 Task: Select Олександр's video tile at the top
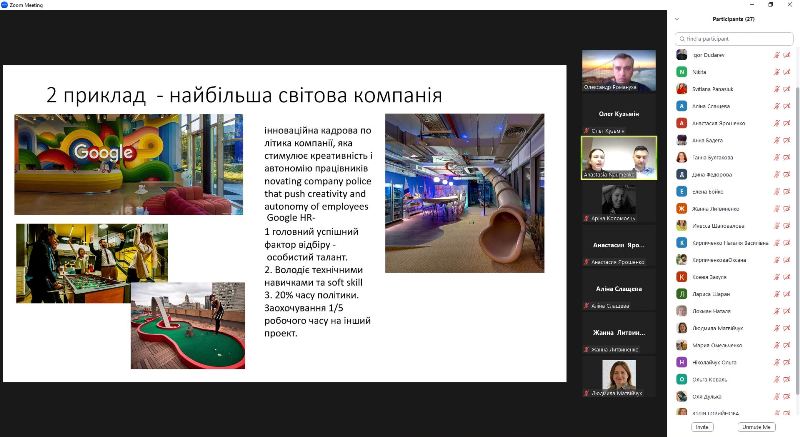point(619,71)
